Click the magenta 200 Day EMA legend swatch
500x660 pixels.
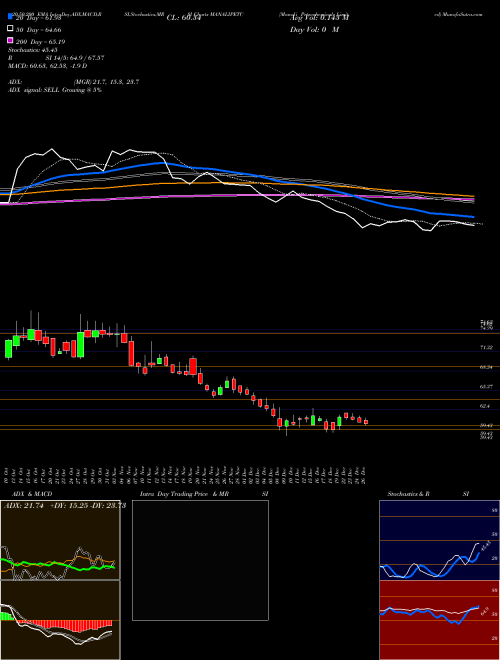(x=10, y=41)
